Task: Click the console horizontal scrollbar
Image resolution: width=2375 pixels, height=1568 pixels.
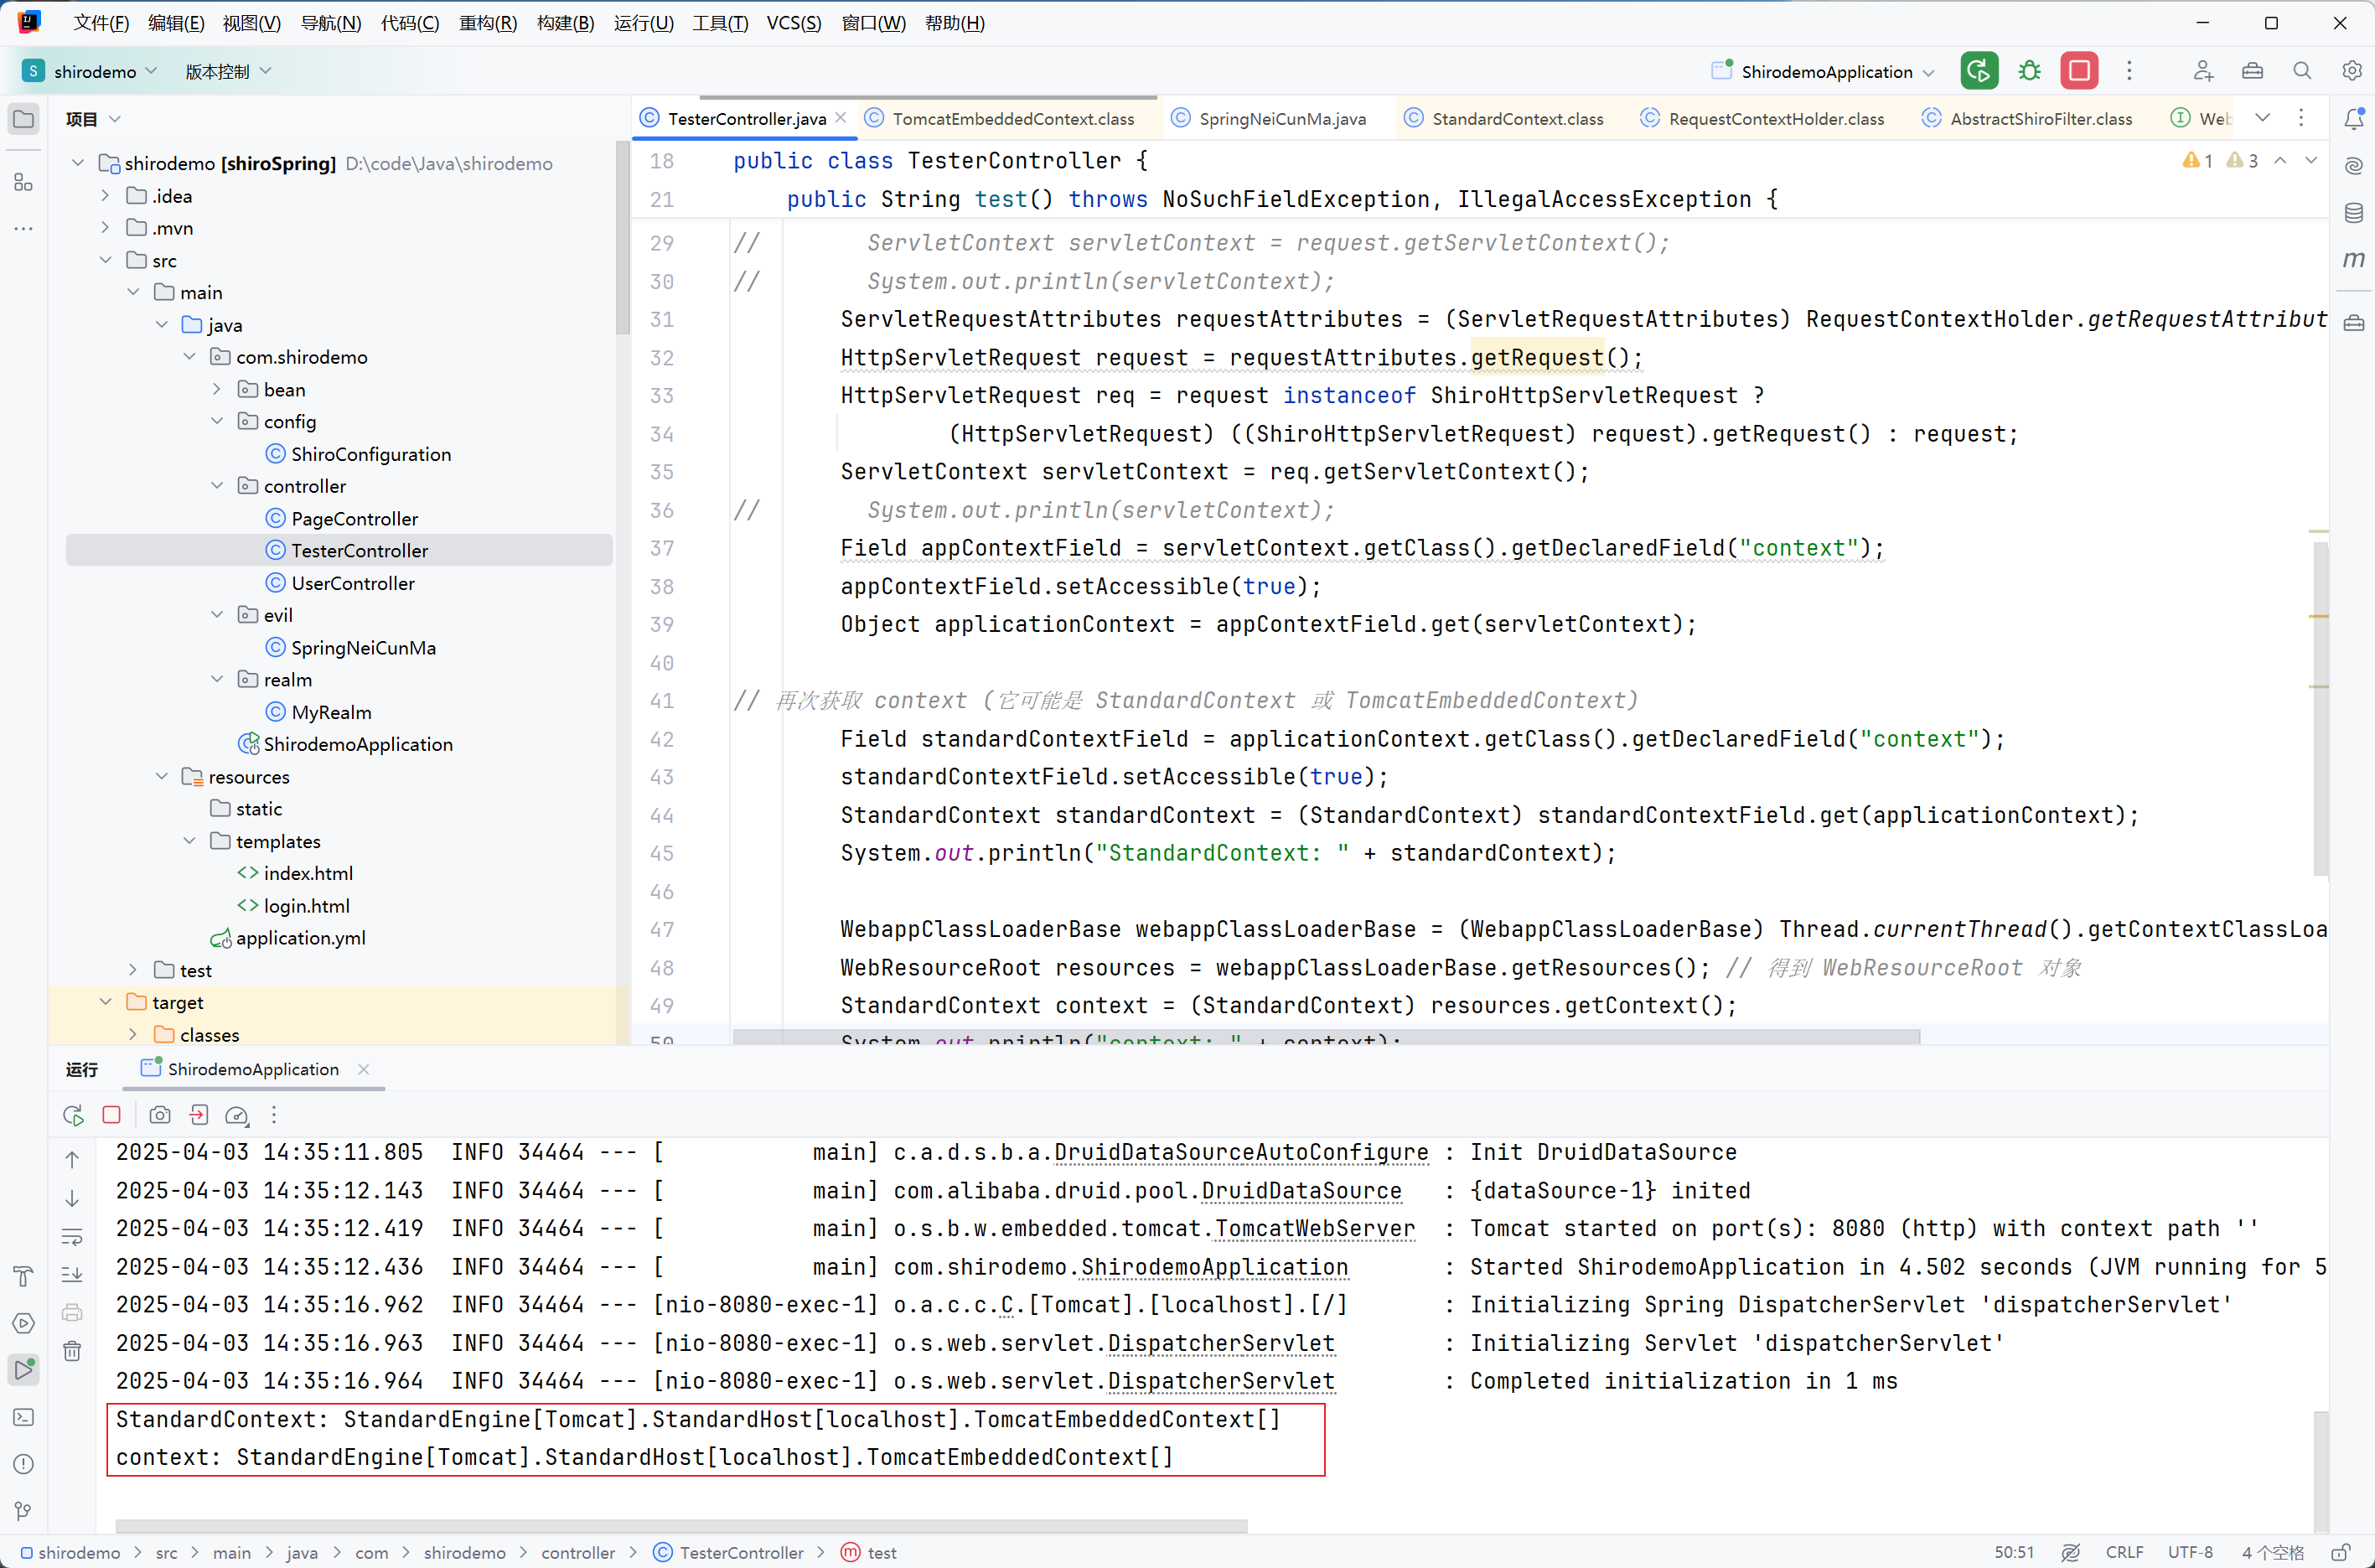Action: (681, 1526)
